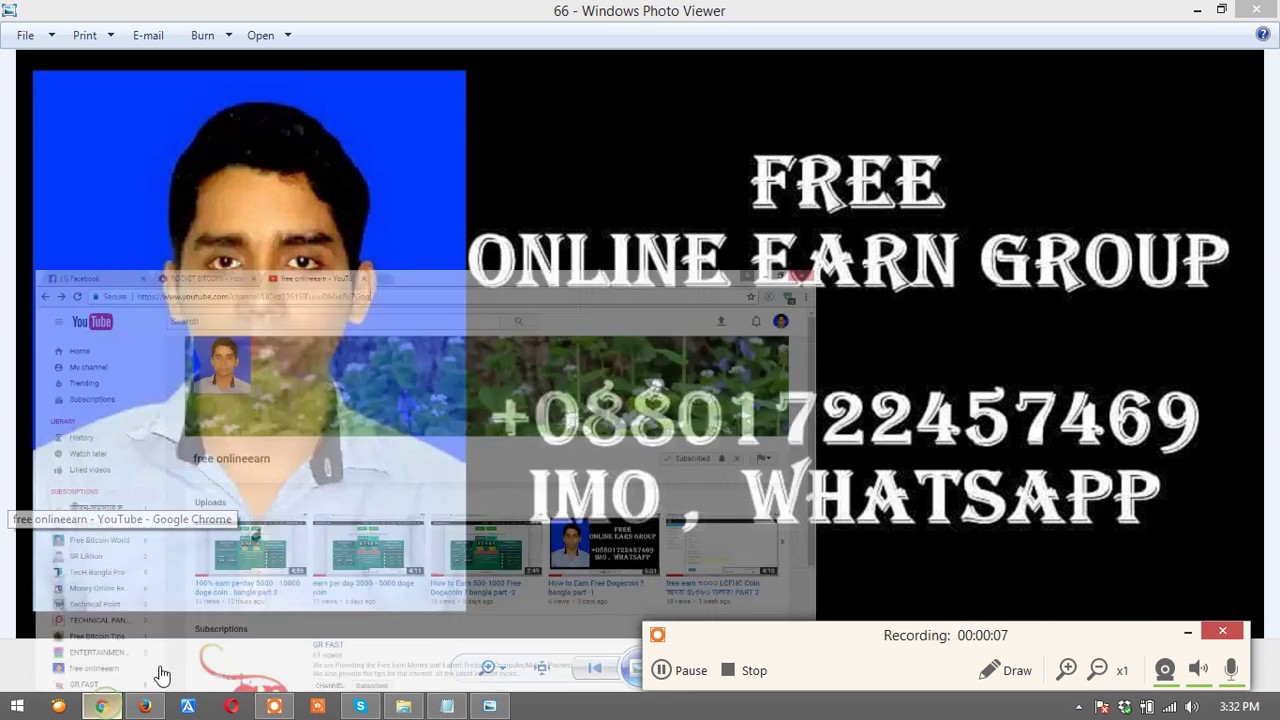Expand the Burn dropdown menu
Viewport: 1280px width, 720px height.
[x=211, y=35]
